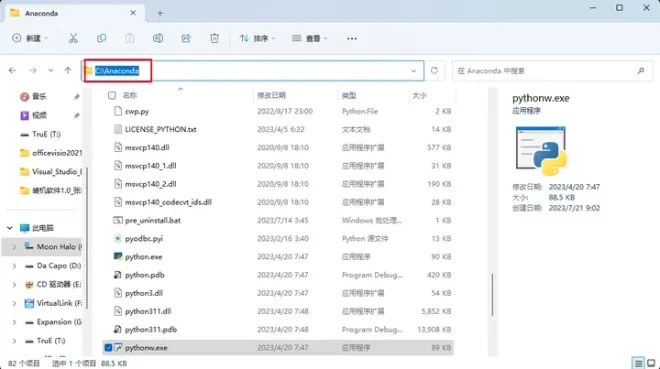Click the python.pdb file icon
660x369 pixels.
coord(118,275)
